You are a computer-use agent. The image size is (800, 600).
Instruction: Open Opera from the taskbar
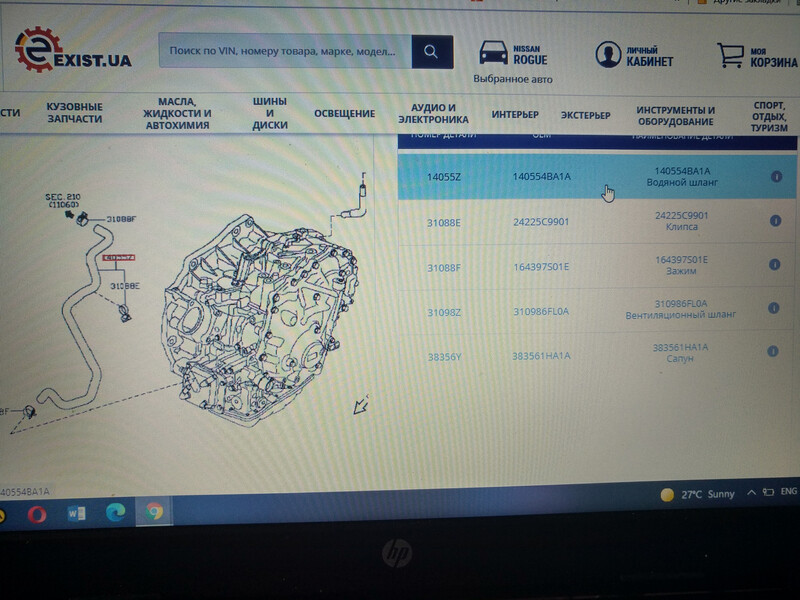[x=38, y=513]
